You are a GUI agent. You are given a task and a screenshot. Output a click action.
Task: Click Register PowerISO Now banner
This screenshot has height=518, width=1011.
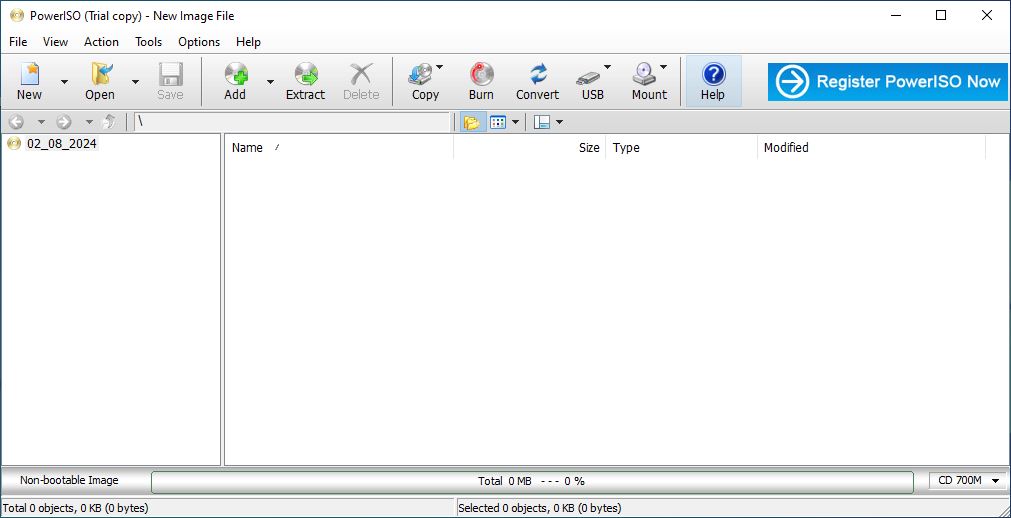(x=887, y=81)
